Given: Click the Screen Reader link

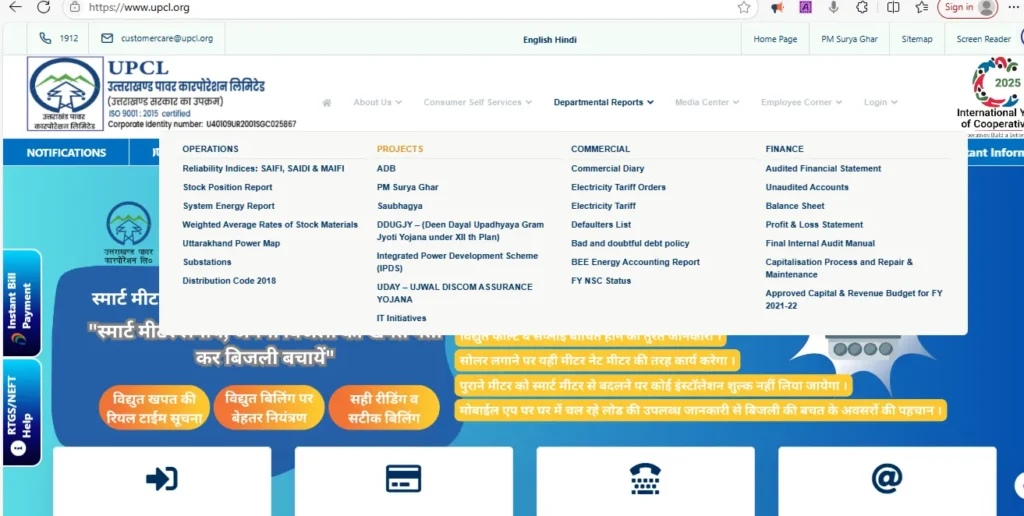Looking at the screenshot, I should coord(983,39).
